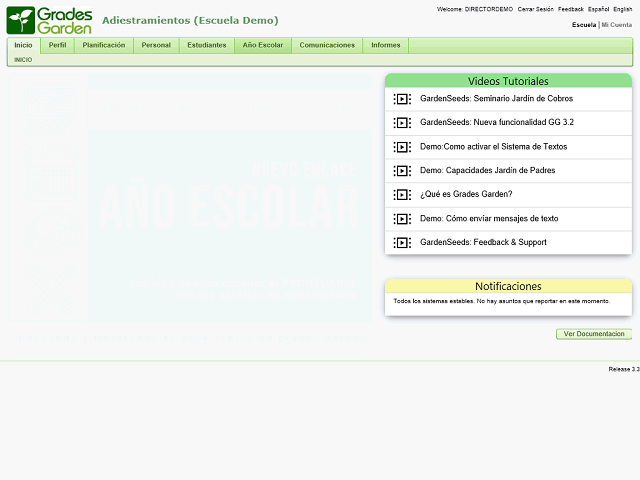
Task: Open GardenSeeds: Nueva funcionalidad GG 3.2 video
Action: (x=497, y=122)
